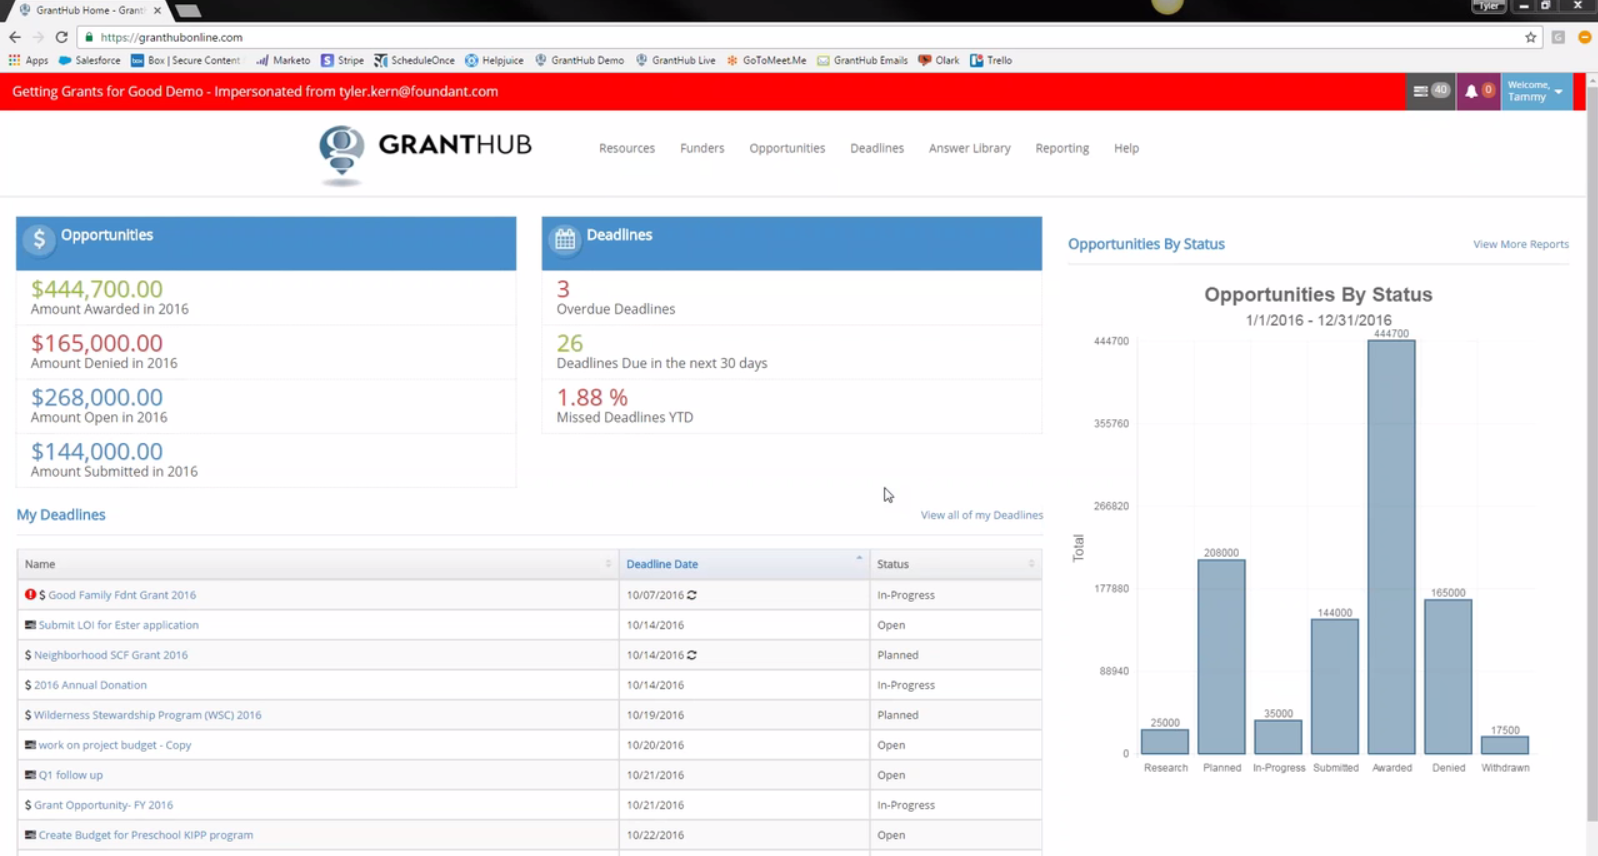
Task: Click overdue alert icon on Good Family grant
Action: point(30,594)
